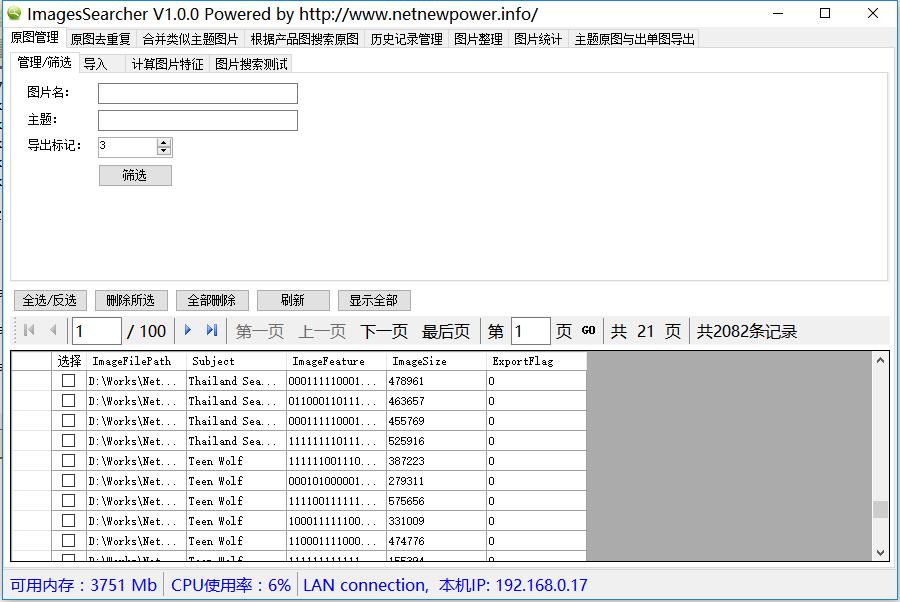Click the 下一页 next page link
This screenshot has width=900, height=602.
[x=384, y=332]
